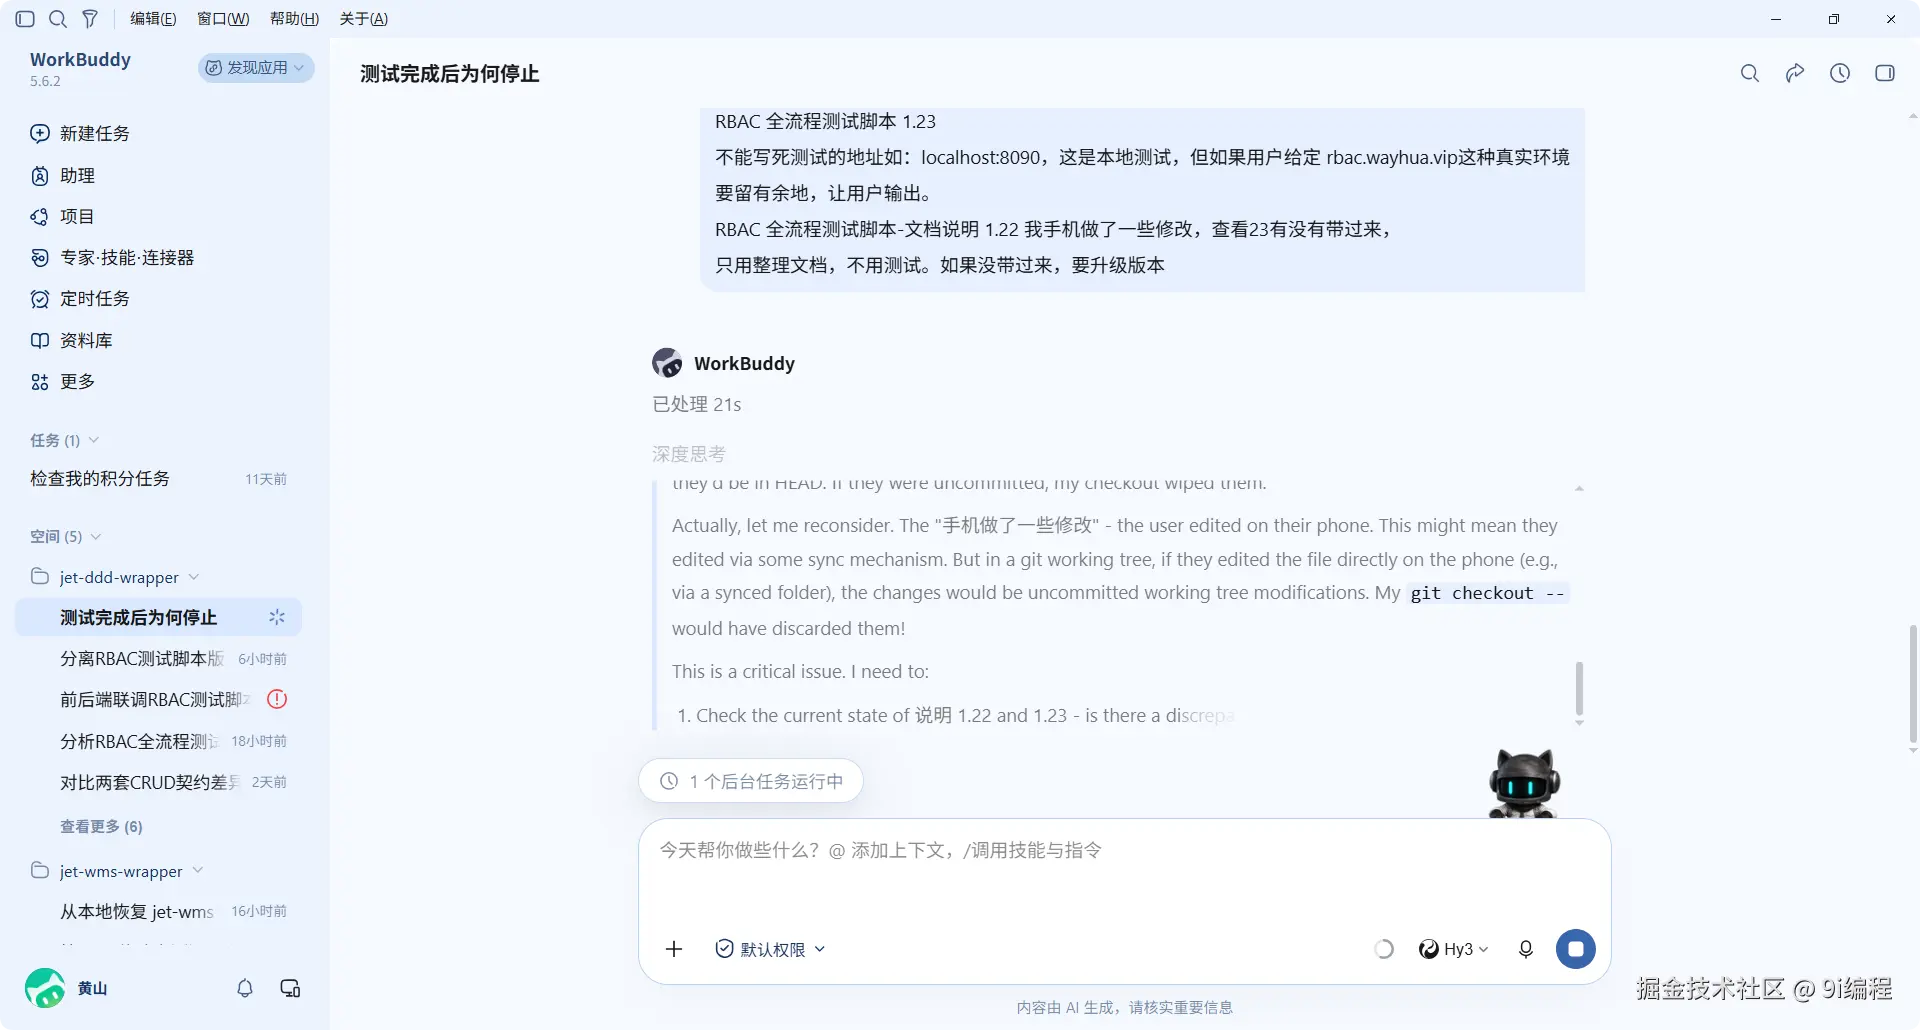Click 已处理 21s status text
Image resolution: width=1920 pixels, height=1030 pixels.
click(x=696, y=404)
